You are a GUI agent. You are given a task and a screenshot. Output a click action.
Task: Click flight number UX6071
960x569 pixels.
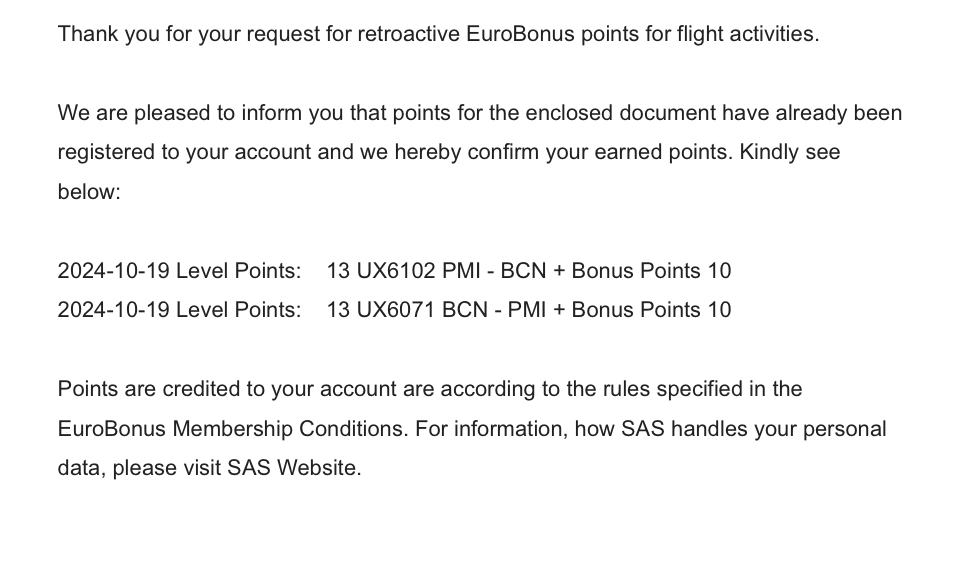pos(395,310)
